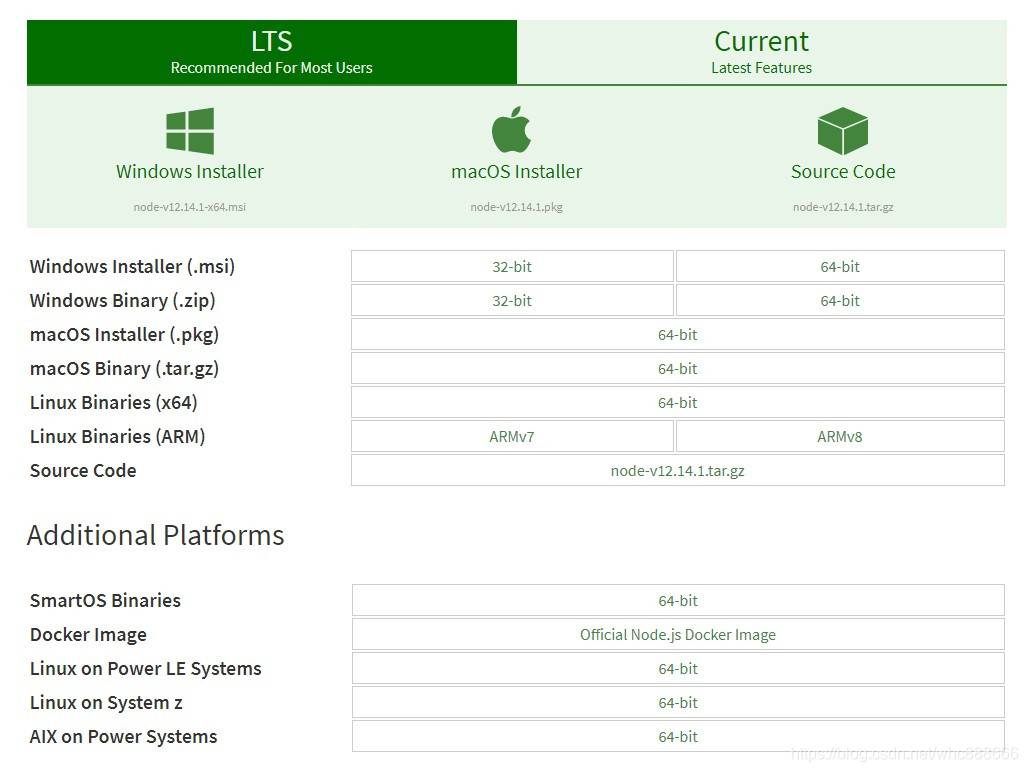Click the SmartOS Binaries row label
This screenshot has width=1028, height=772.
coord(105,601)
